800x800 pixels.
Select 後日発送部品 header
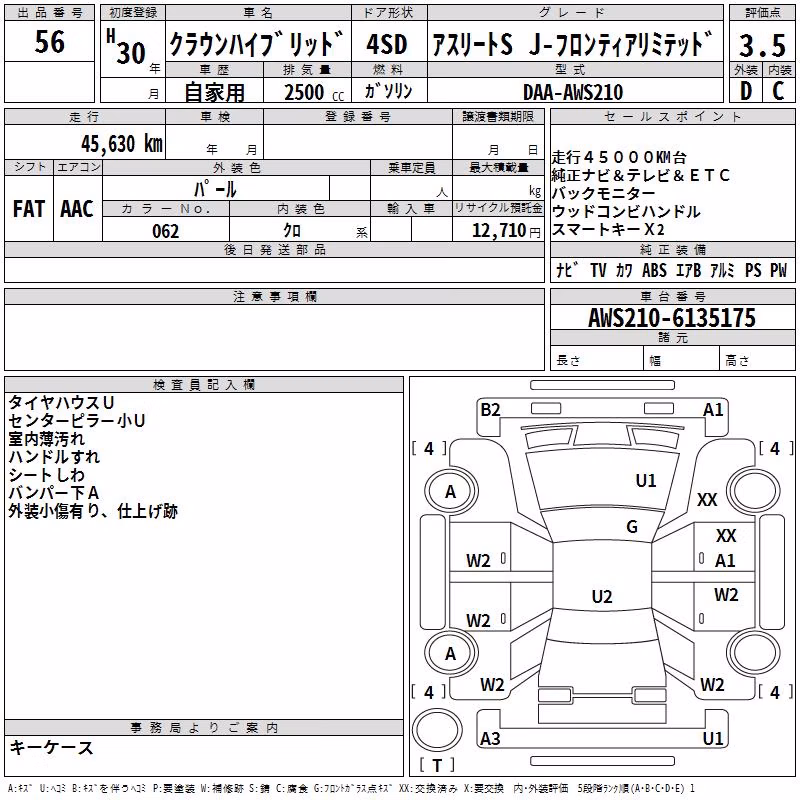click(x=274, y=249)
